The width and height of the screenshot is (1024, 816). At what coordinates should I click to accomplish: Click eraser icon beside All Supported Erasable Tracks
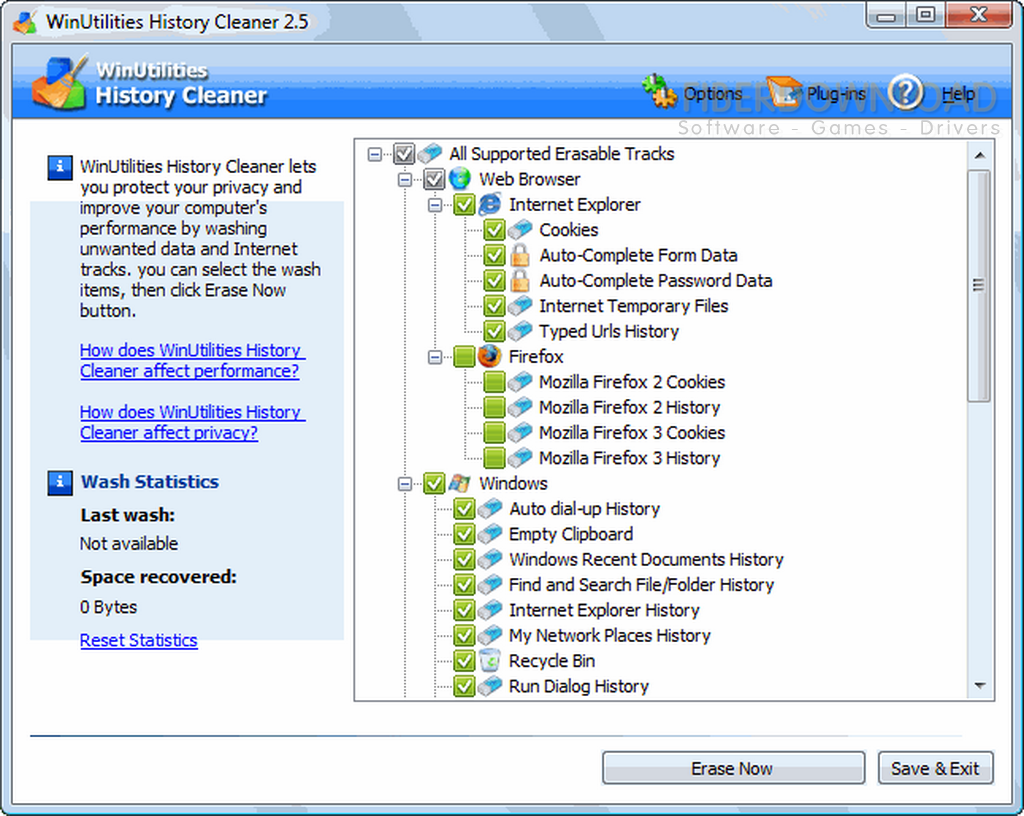[430, 153]
